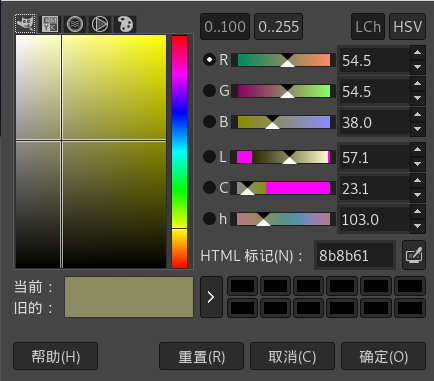Increase C chroma value up arrow
This screenshot has height=381, width=434.
(417, 181)
